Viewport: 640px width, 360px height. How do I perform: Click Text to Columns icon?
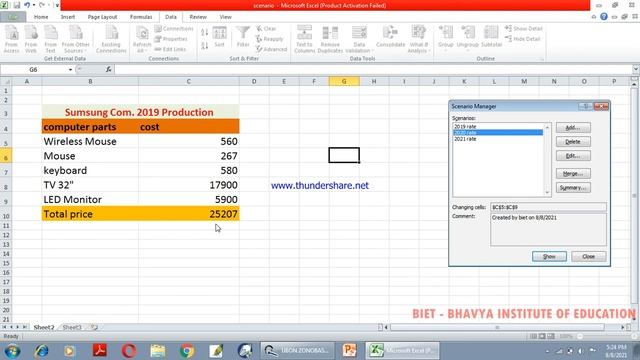click(304, 39)
